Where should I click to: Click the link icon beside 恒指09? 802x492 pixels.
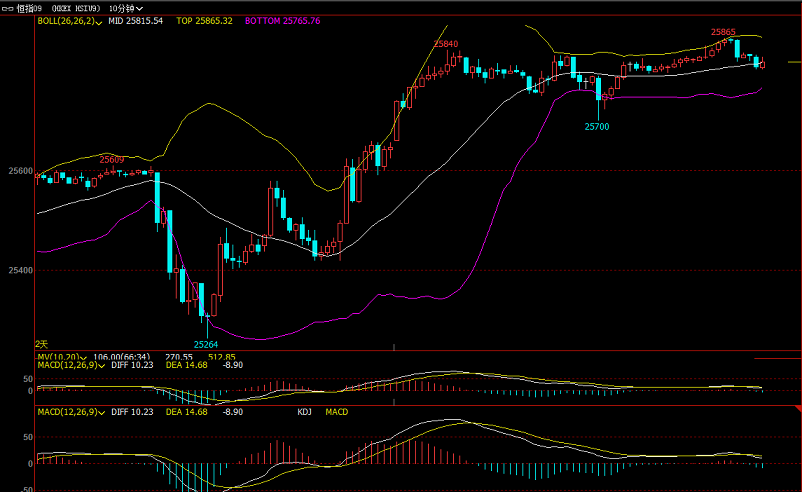8,9
